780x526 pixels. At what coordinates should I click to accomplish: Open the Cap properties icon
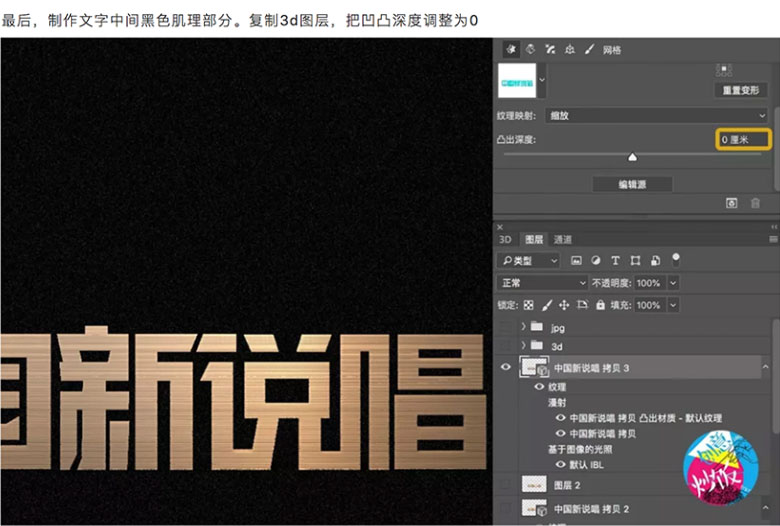pyautogui.click(x=550, y=49)
